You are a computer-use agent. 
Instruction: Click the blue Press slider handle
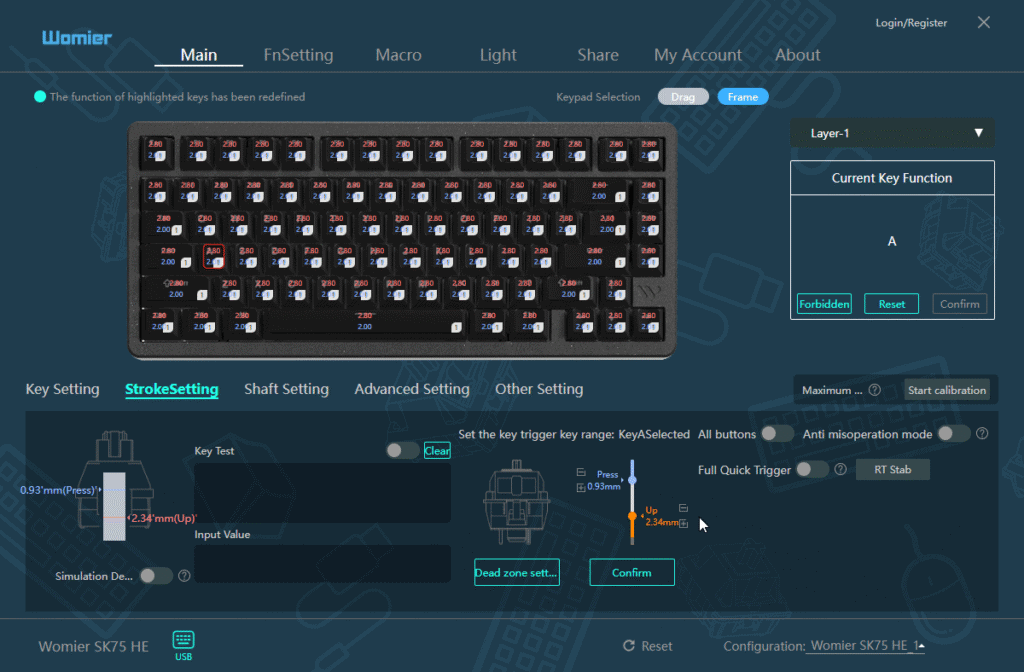632,480
